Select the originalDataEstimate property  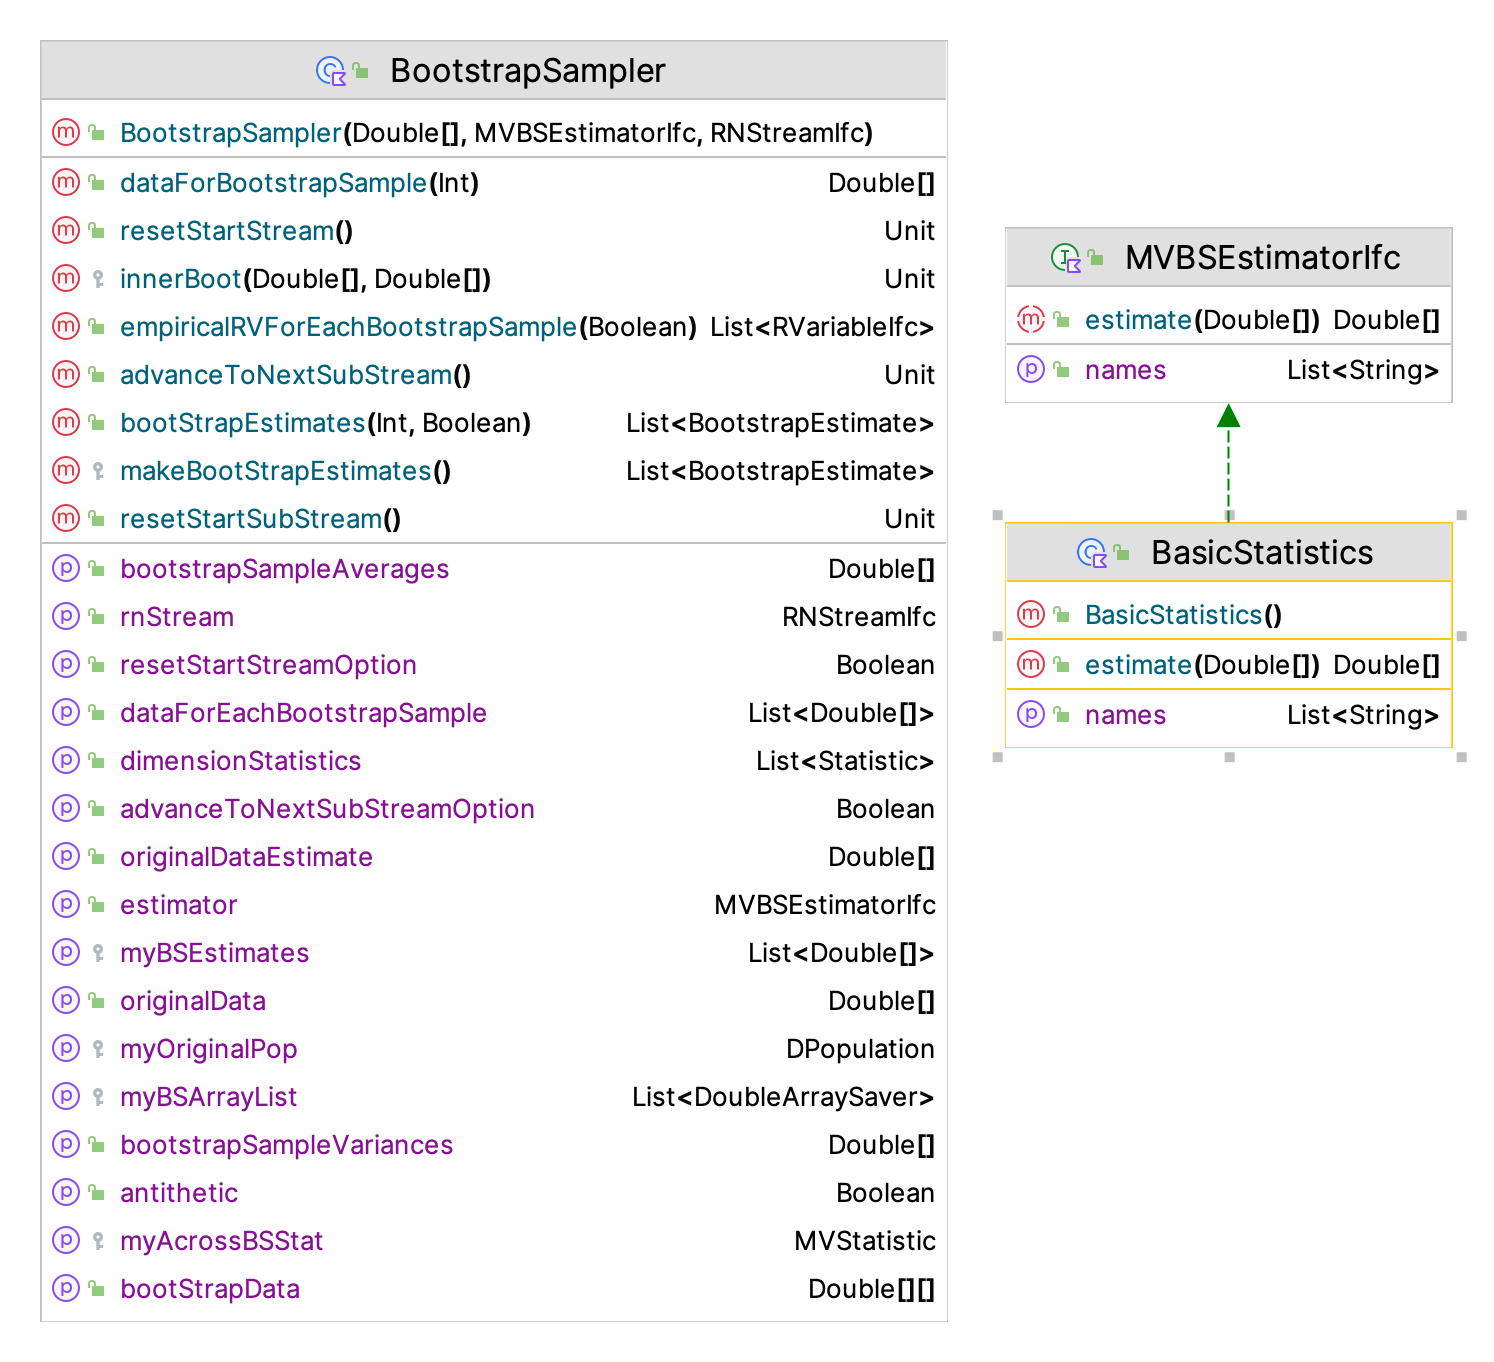[x=246, y=857]
